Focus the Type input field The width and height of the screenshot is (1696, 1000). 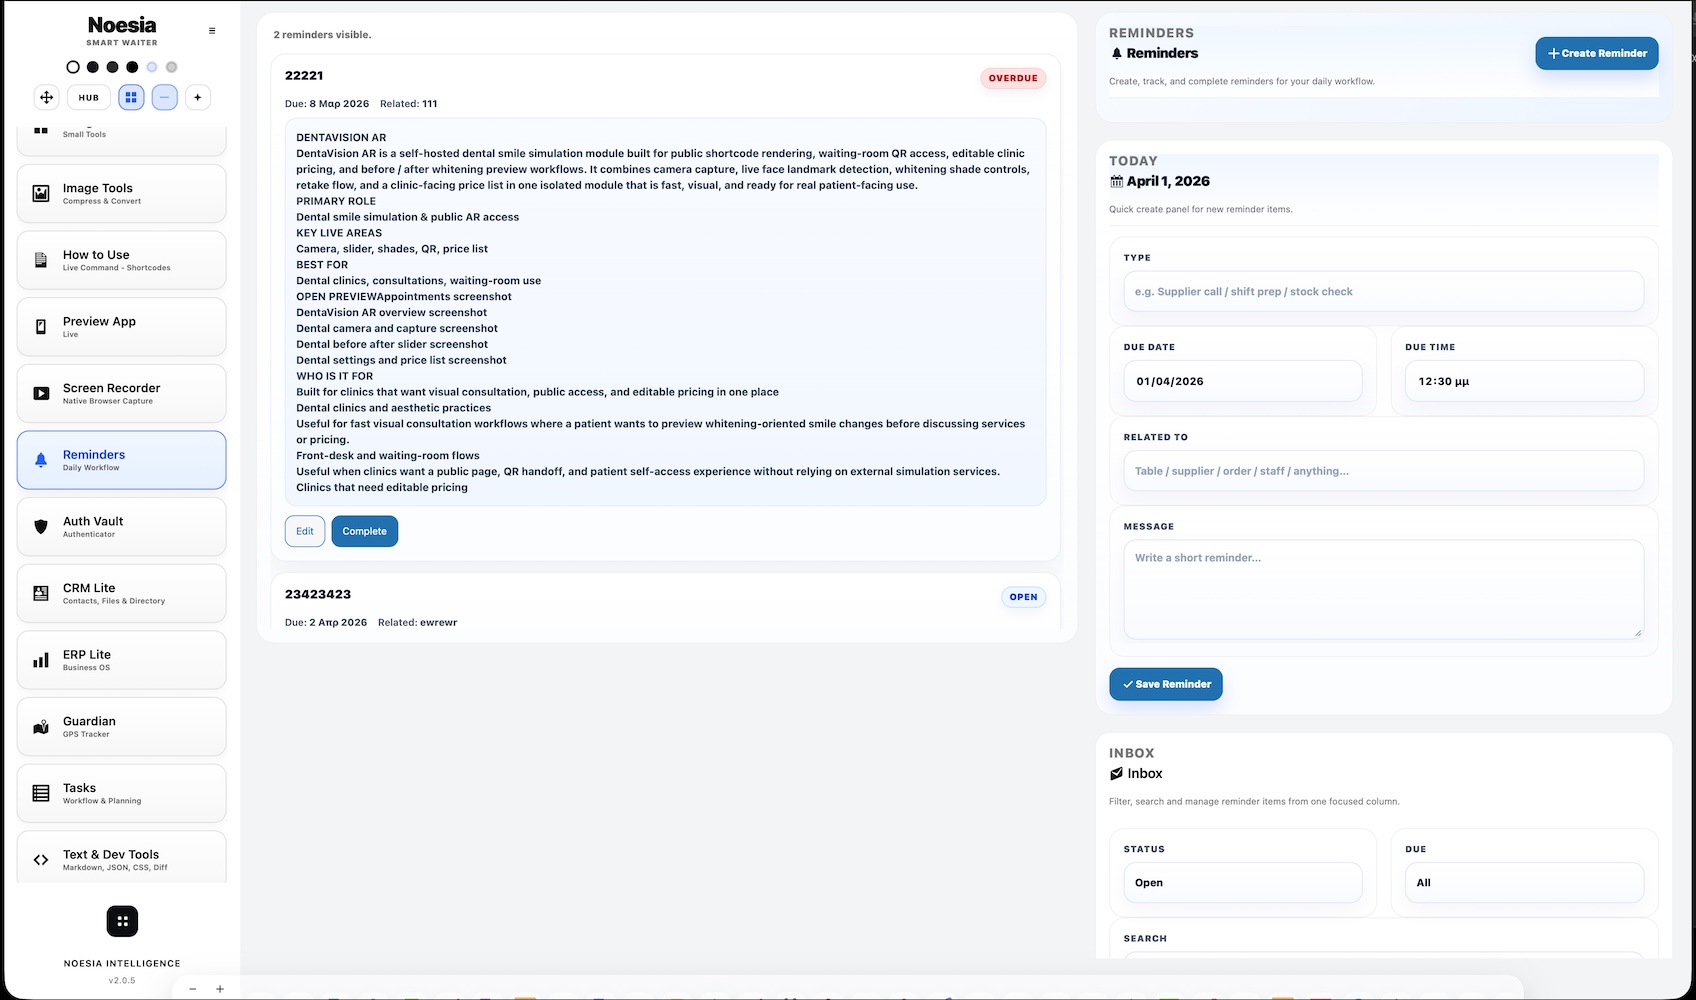1383,292
